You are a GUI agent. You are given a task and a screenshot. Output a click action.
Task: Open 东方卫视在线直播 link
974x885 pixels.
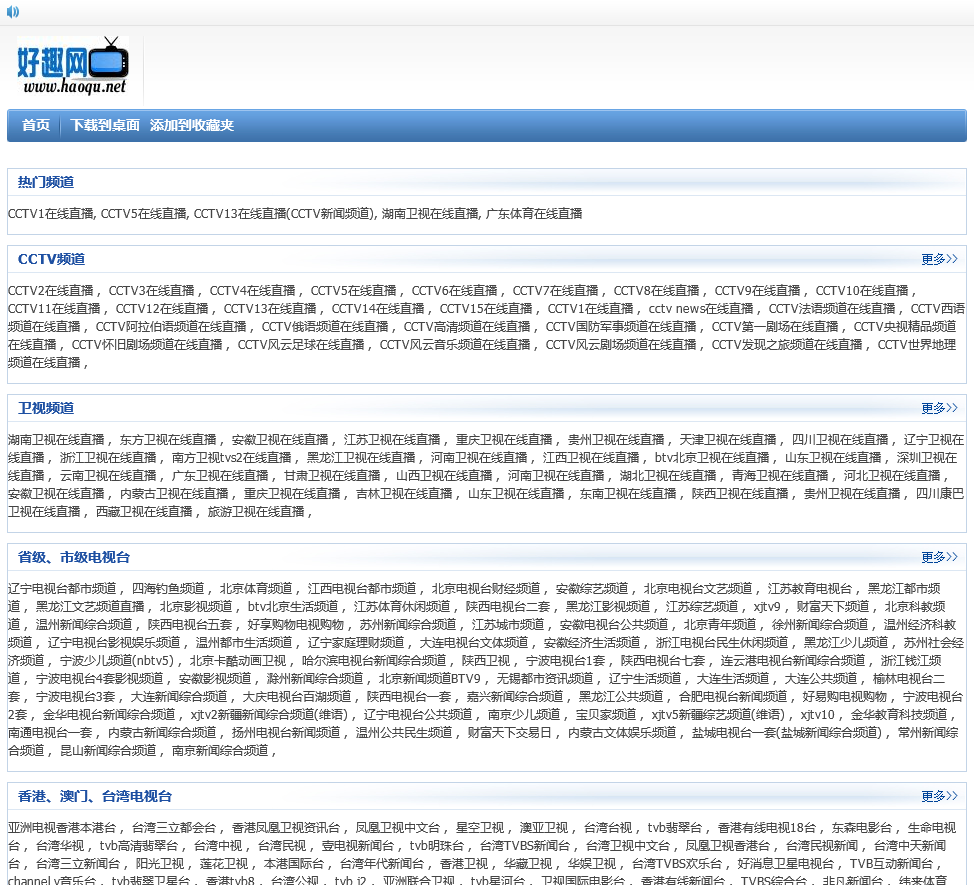coord(168,440)
